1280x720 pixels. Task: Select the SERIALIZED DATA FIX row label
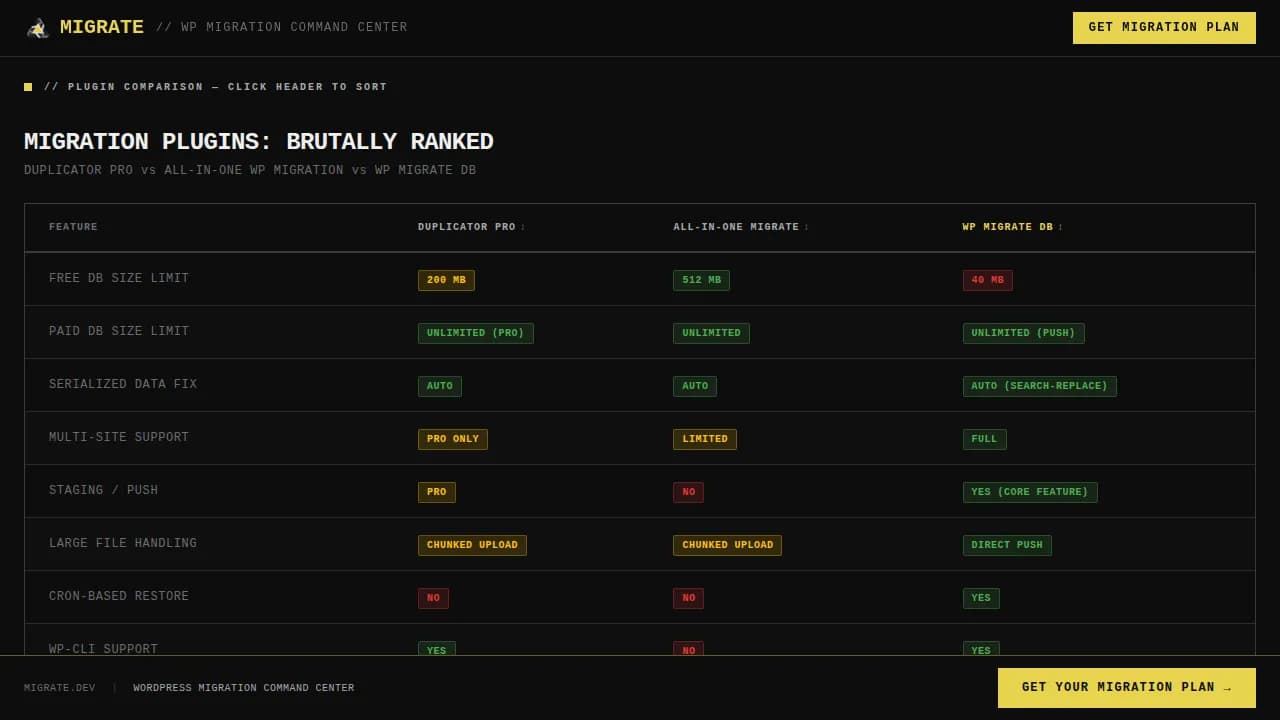pos(123,384)
